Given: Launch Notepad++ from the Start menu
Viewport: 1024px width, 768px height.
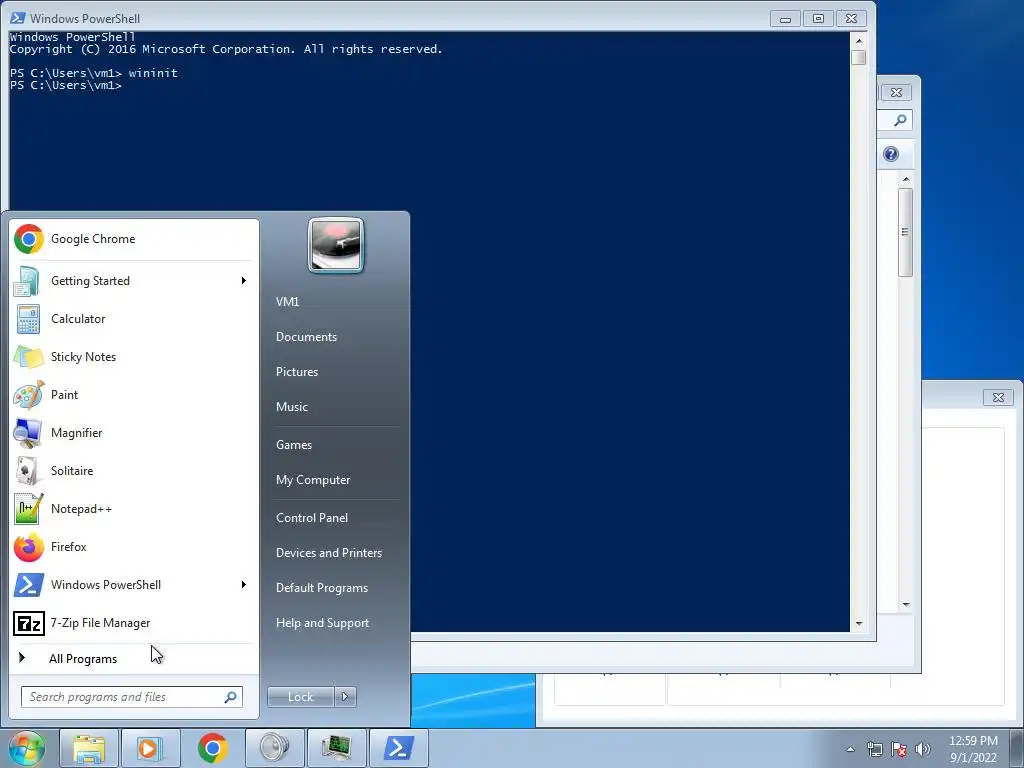Looking at the screenshot, I should (134, 509).
